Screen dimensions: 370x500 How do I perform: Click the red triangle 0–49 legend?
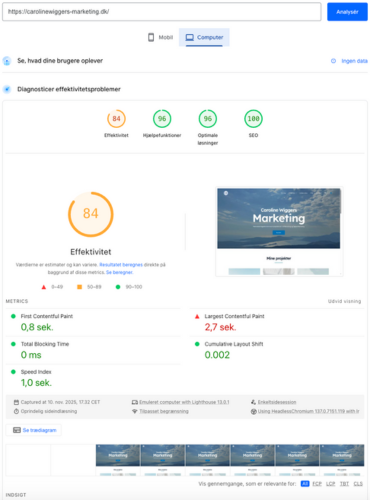coord(44,287)
